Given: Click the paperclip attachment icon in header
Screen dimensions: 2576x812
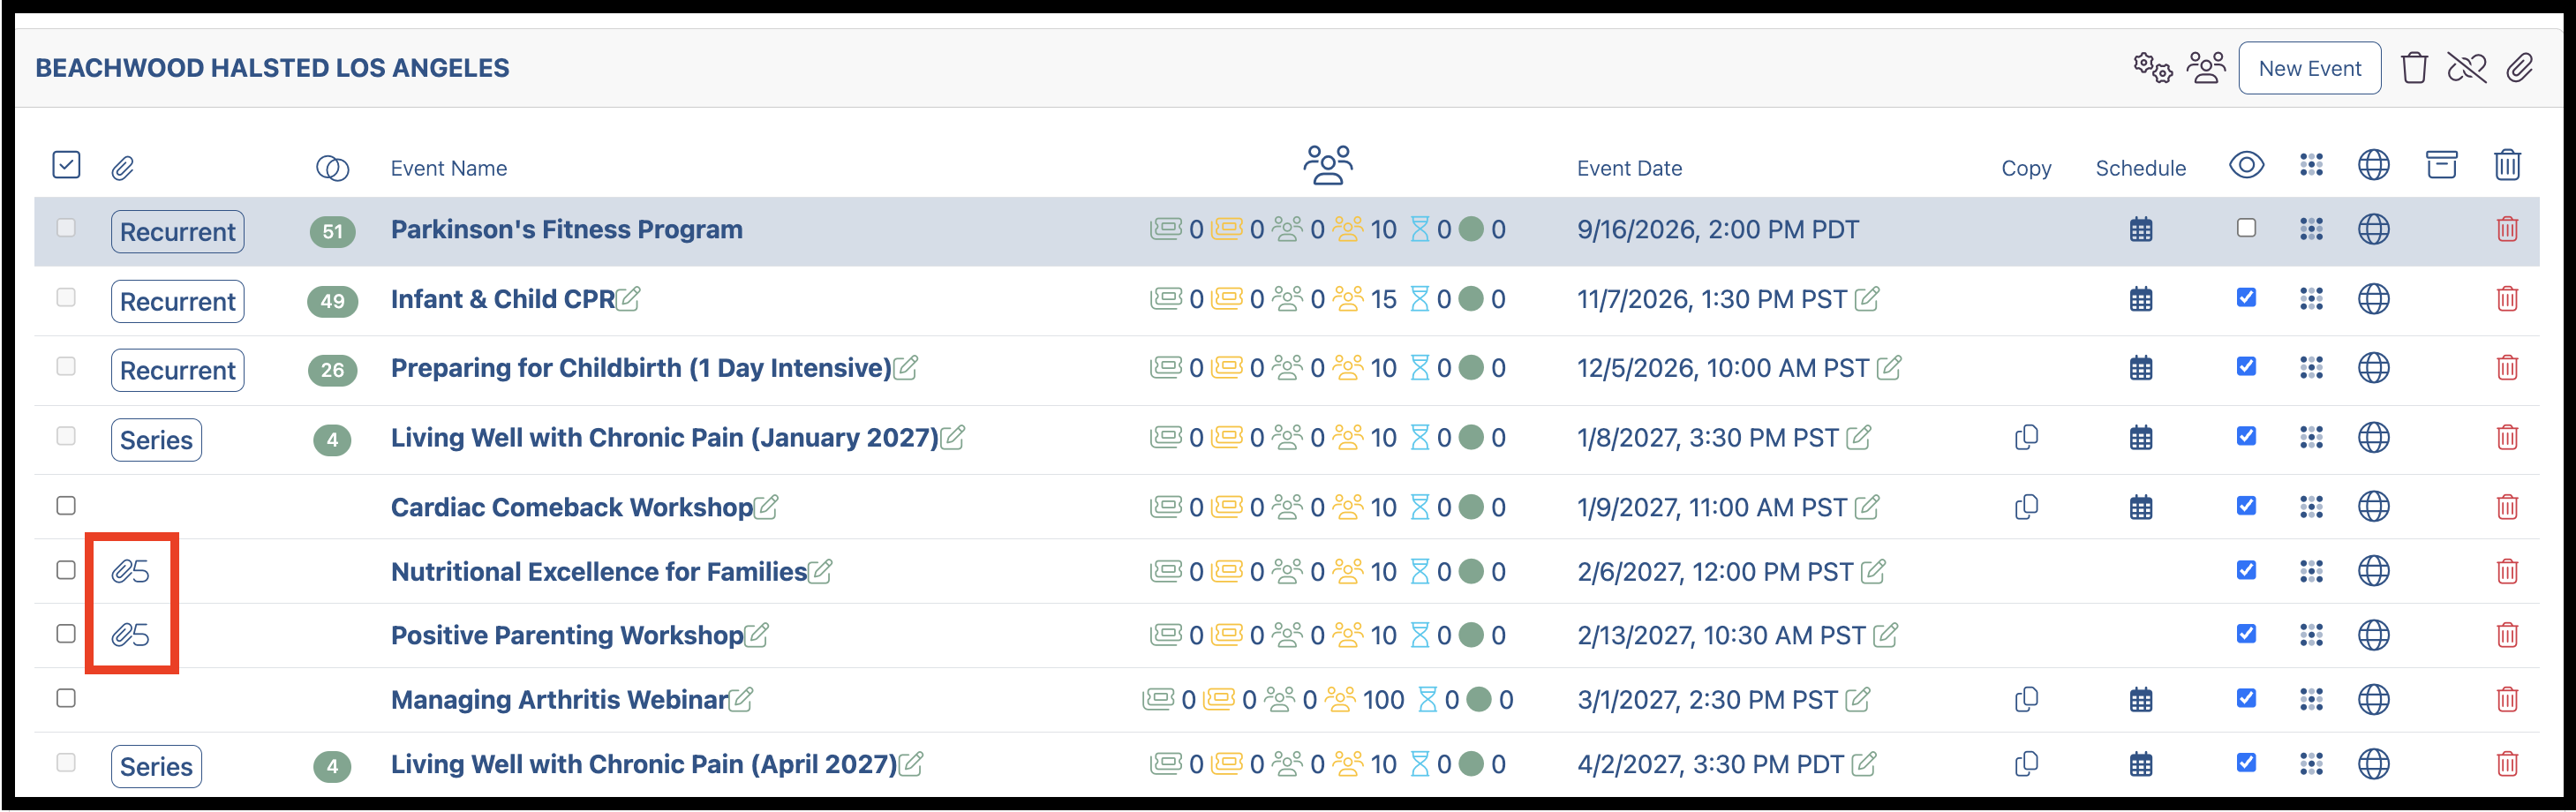Looking at the screenshot, I should tap(2520, 68).
